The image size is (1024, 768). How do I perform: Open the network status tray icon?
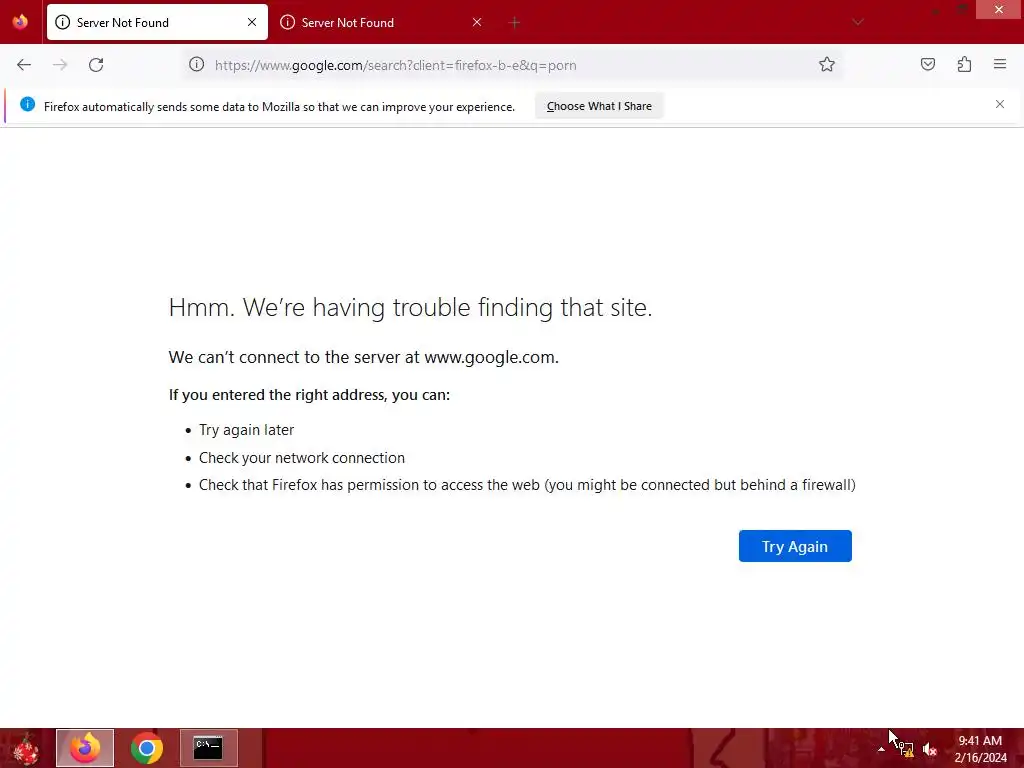(905, 749)
